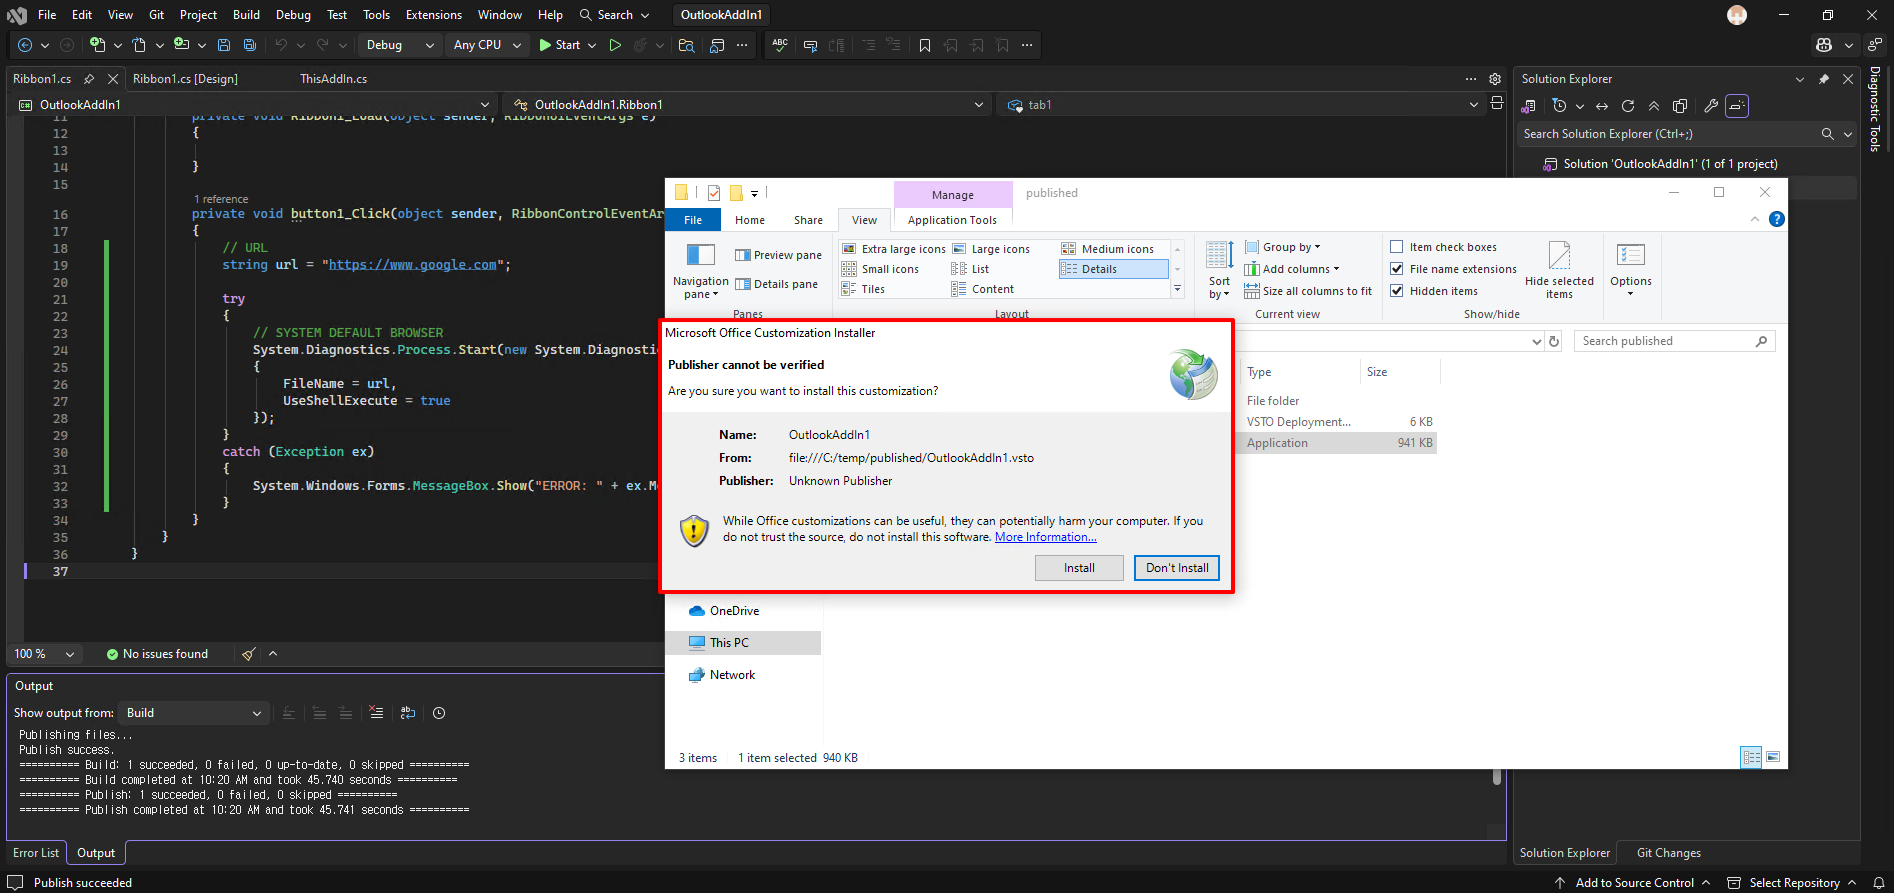Refresh the Solution Explorer
The image size is (1894, 893).
[x=1628, y=106]
